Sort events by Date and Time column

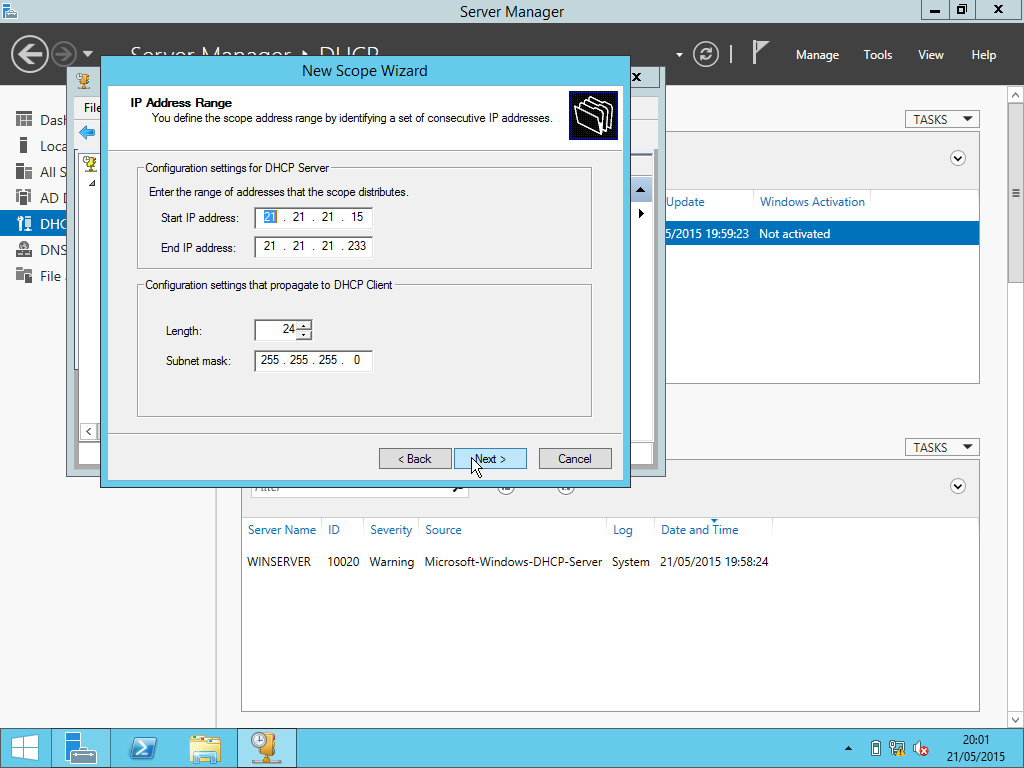pyautogui.click(x=699, y=530)
